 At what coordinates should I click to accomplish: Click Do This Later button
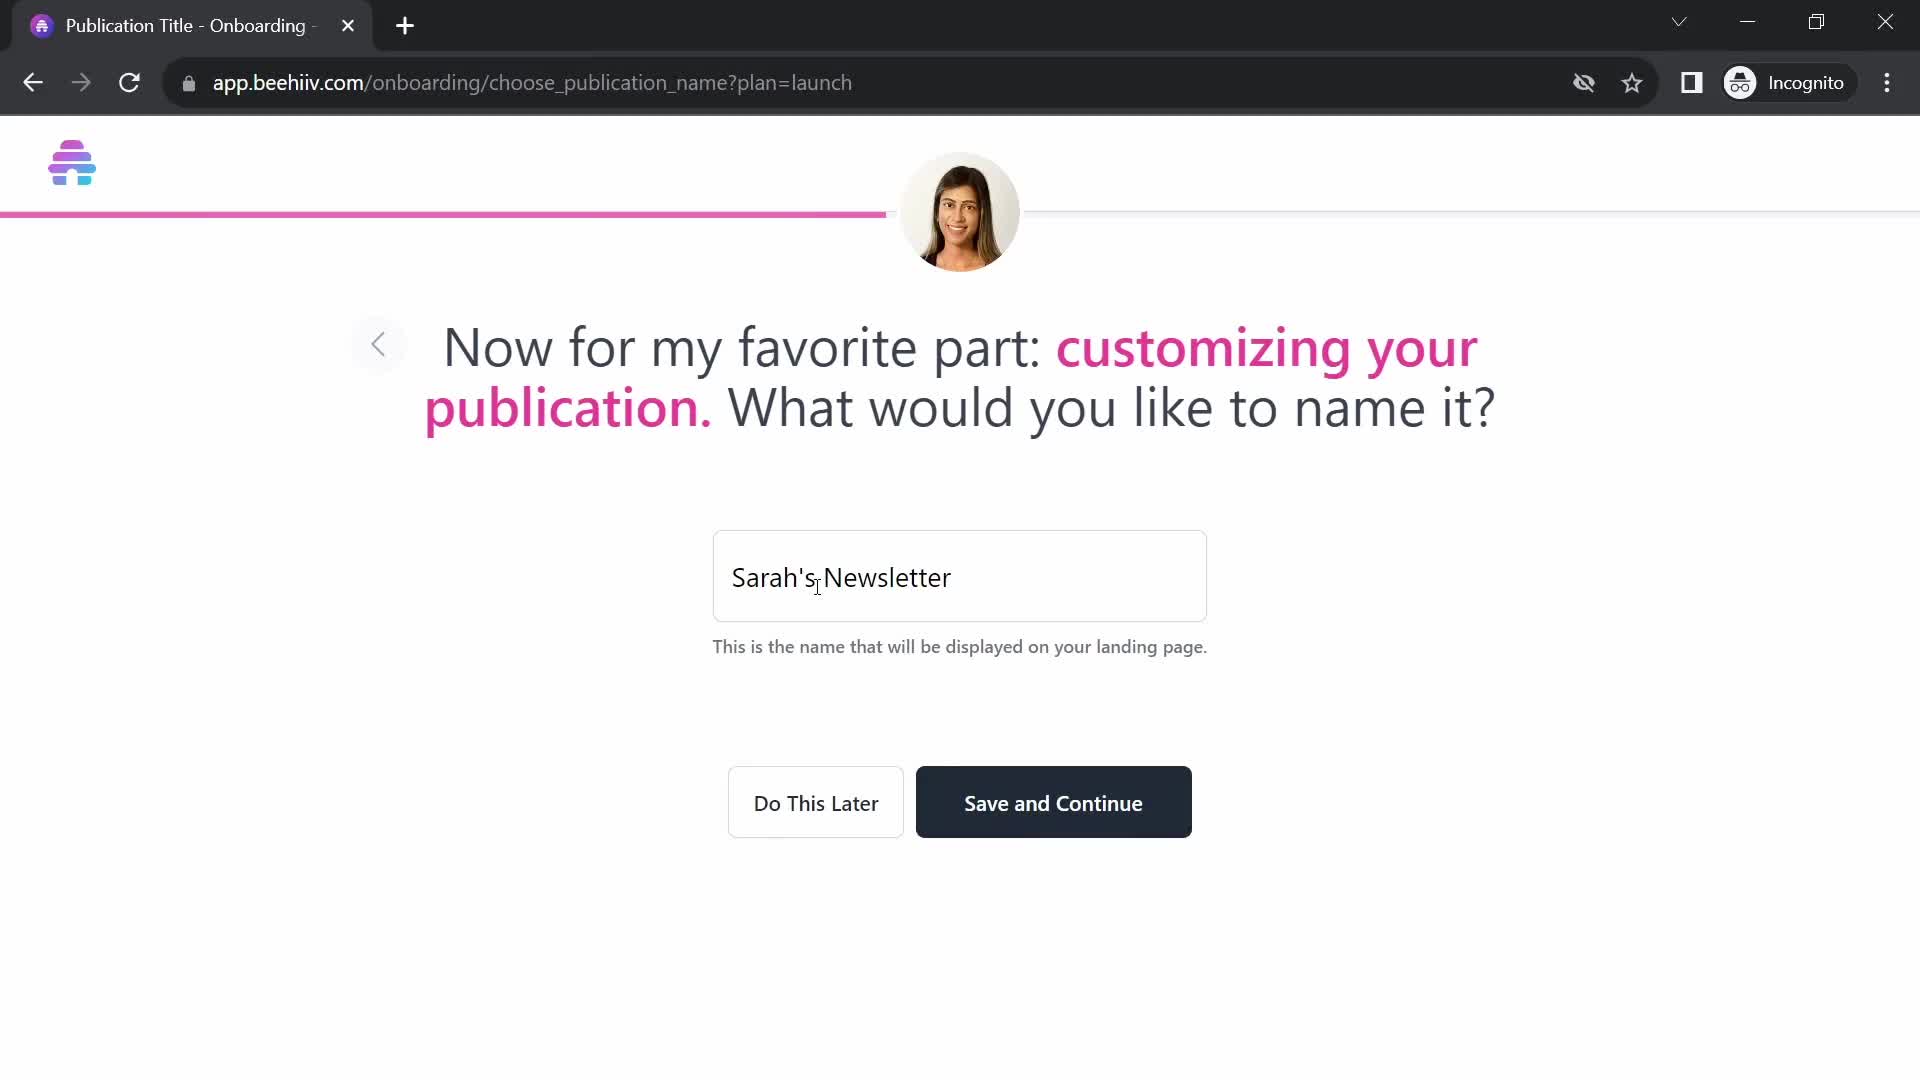tap(815, 802)
